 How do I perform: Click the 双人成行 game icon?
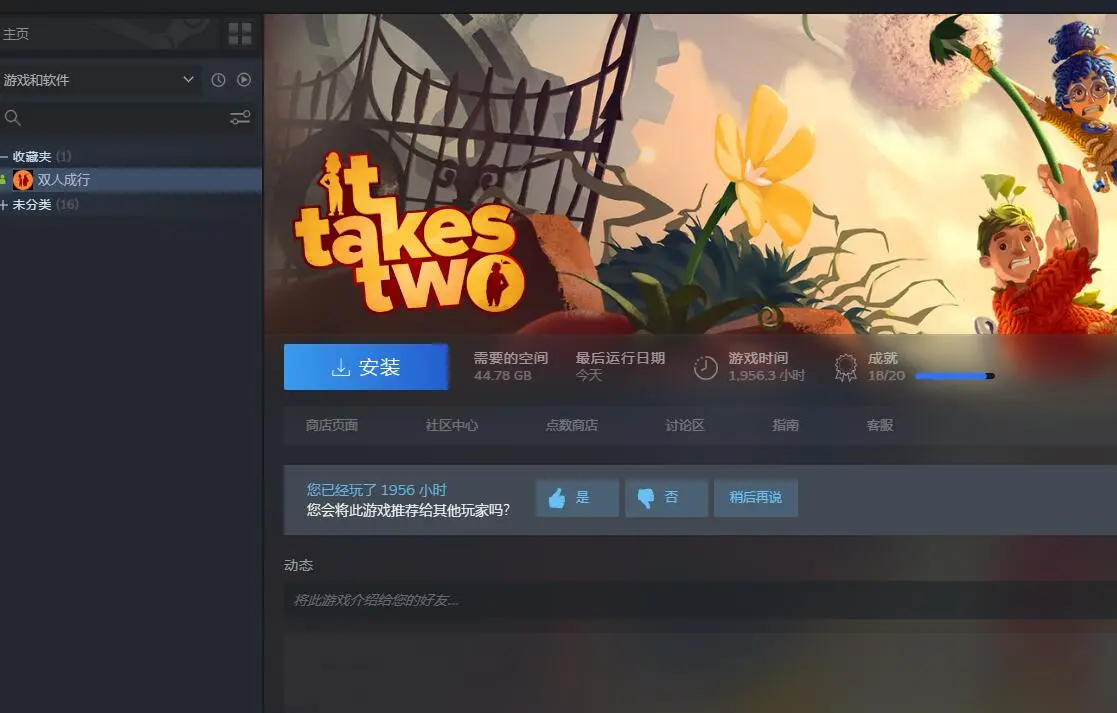(23, 180)
